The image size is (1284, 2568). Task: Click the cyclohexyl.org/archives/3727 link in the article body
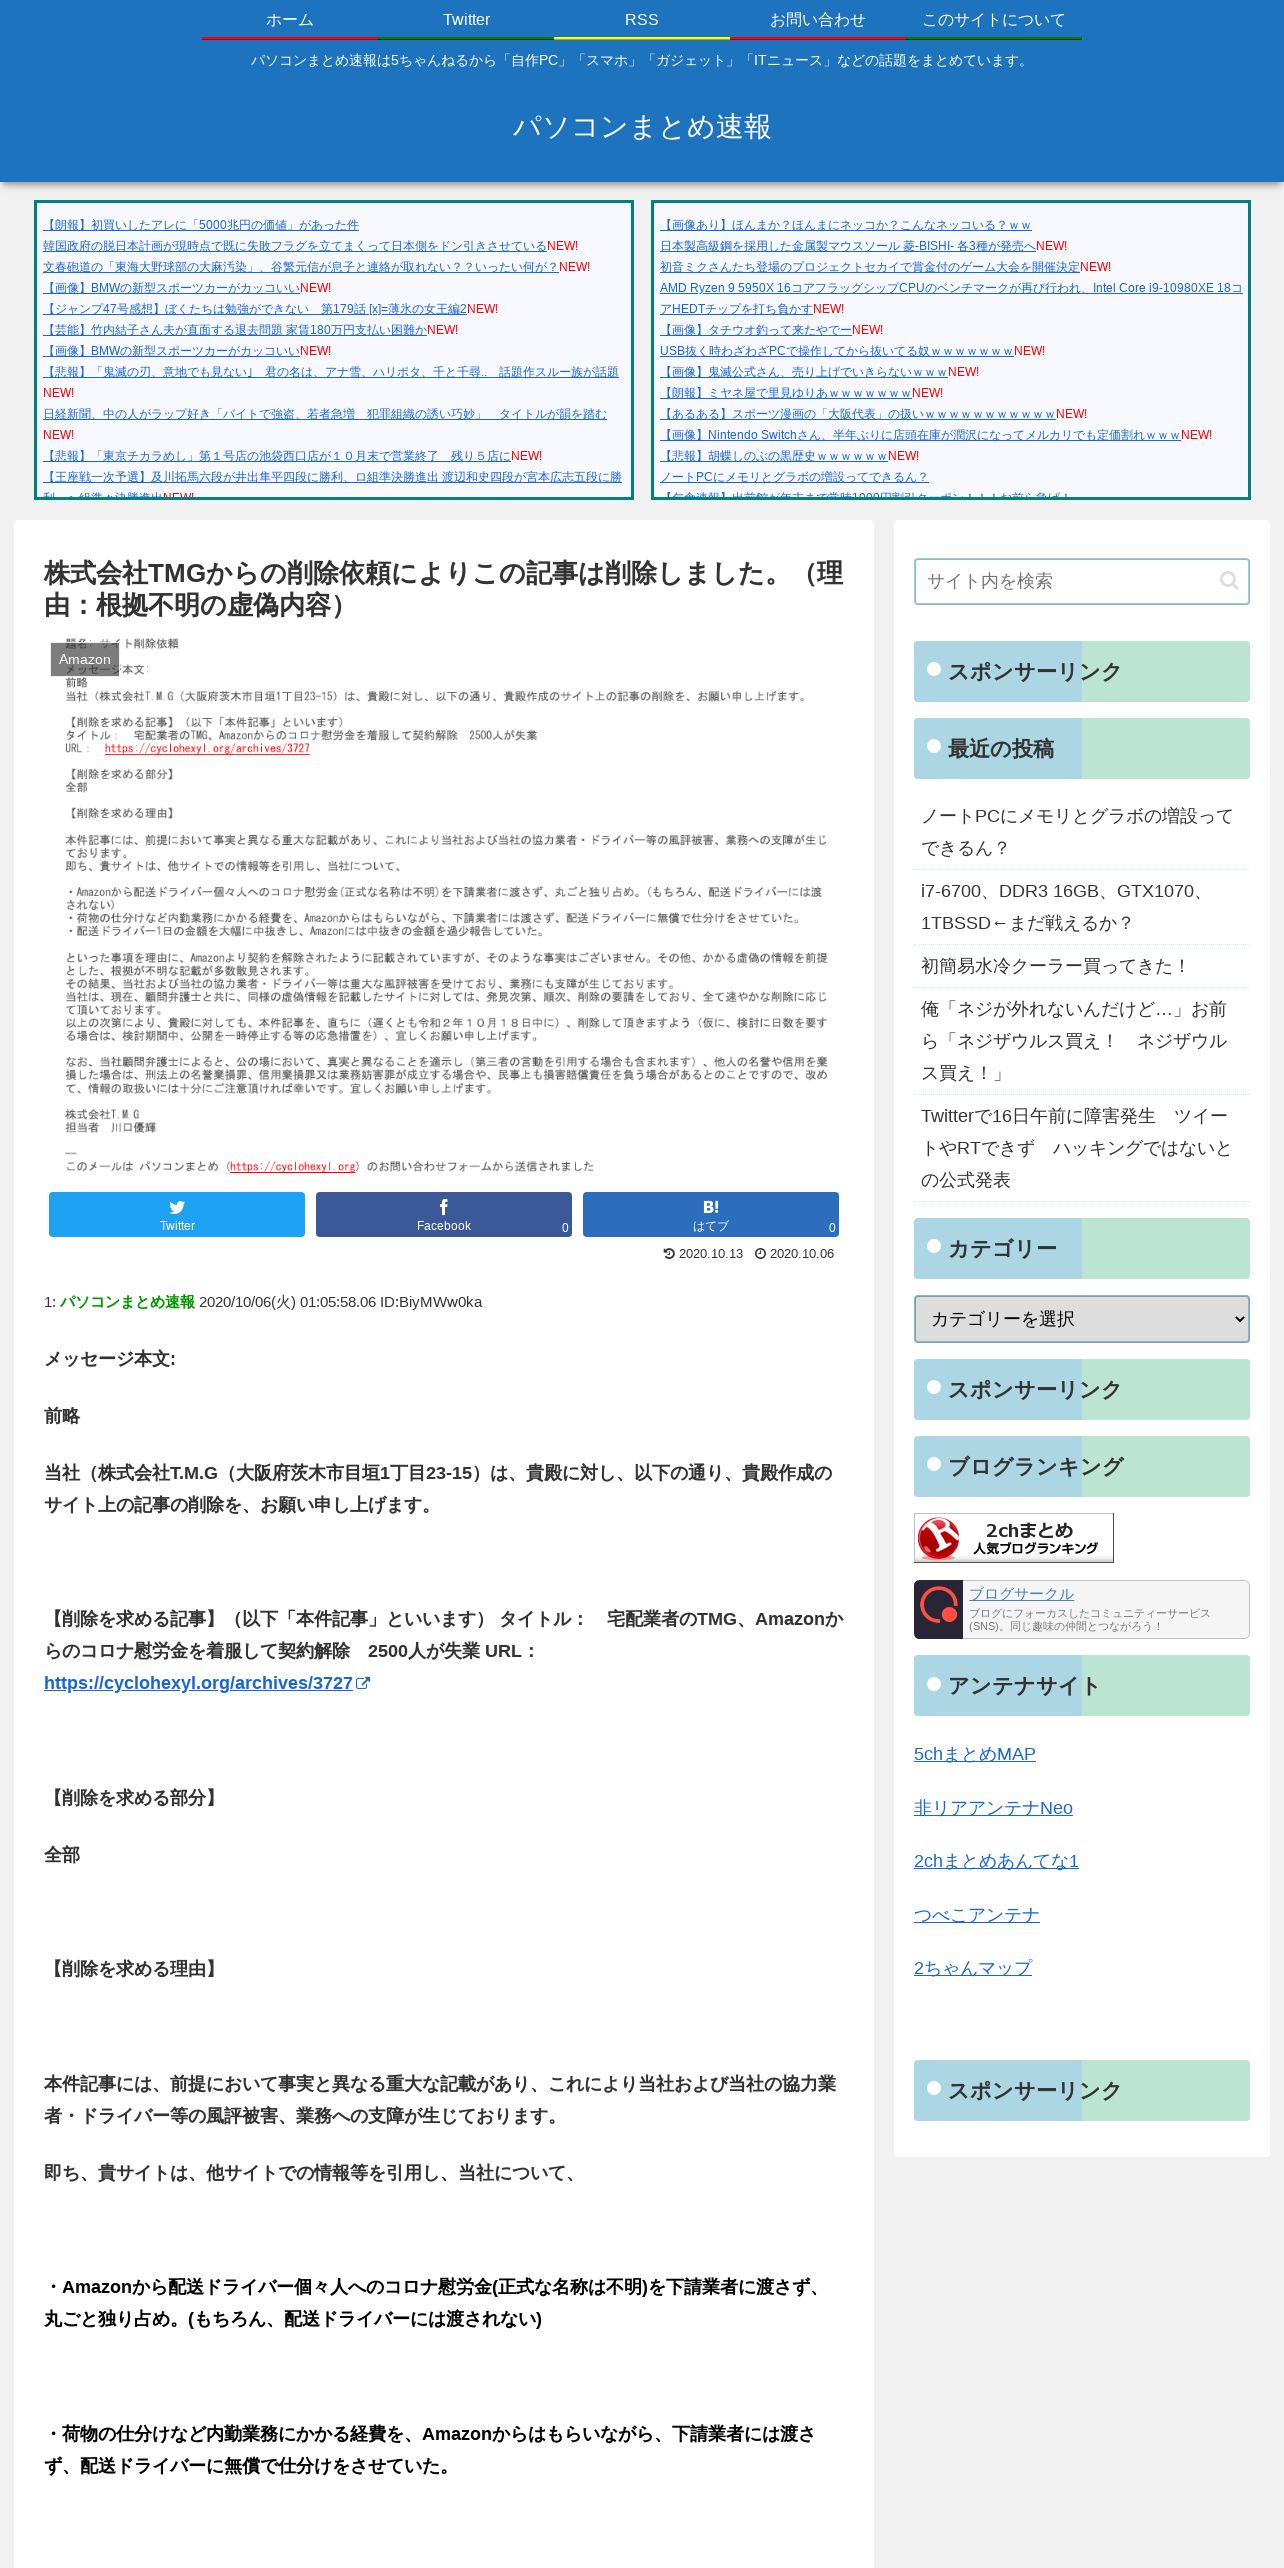(198, 1683)
